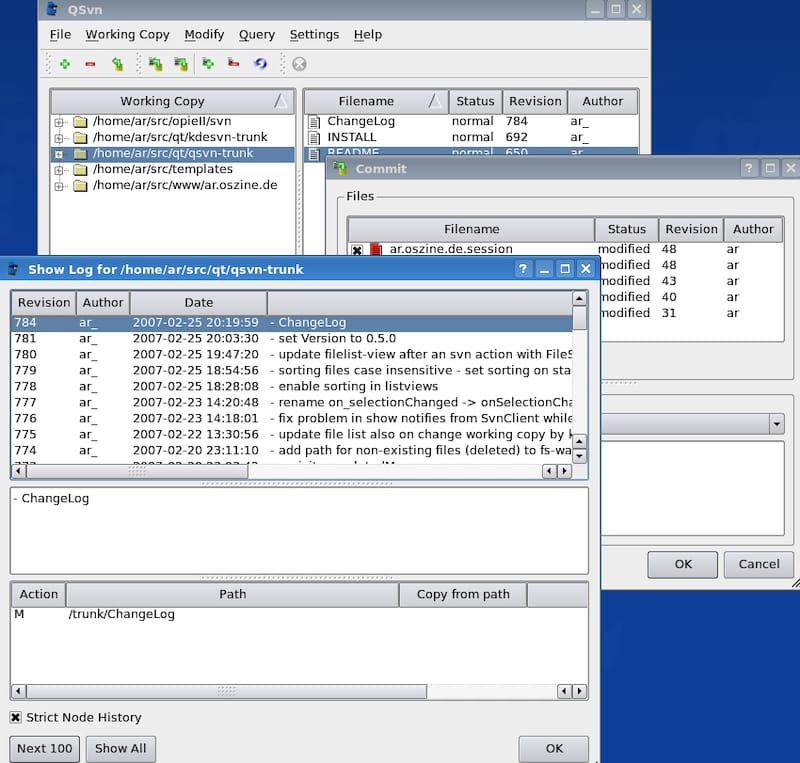Image resolution: width=800 pixels, height=763 pixels.
Task: Open the File menu
Action: [60, 34]
